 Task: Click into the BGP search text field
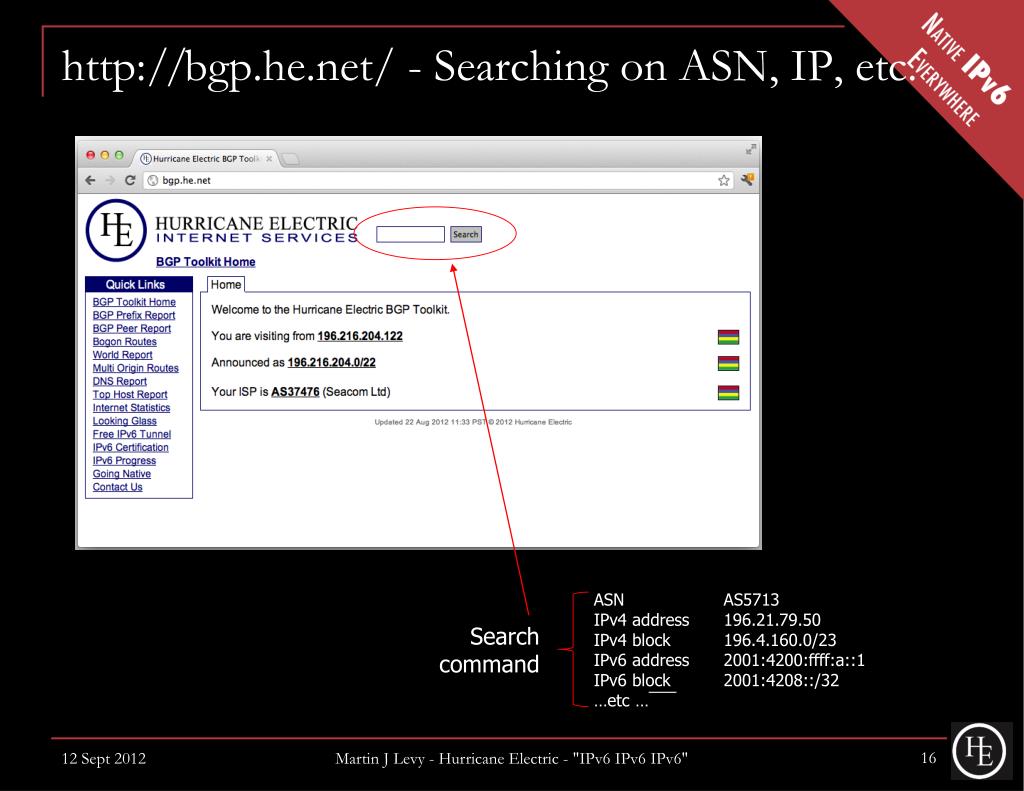[410, 234]
